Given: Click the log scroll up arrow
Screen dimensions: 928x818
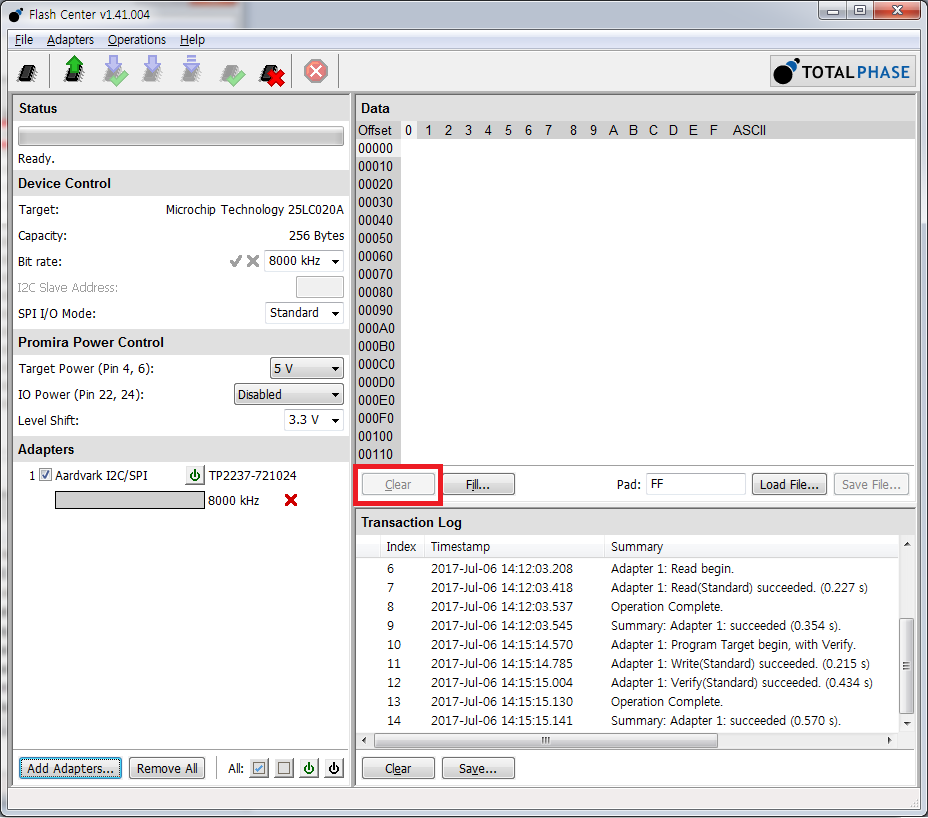Looking at the screenshot, I should tap(906, 544).
